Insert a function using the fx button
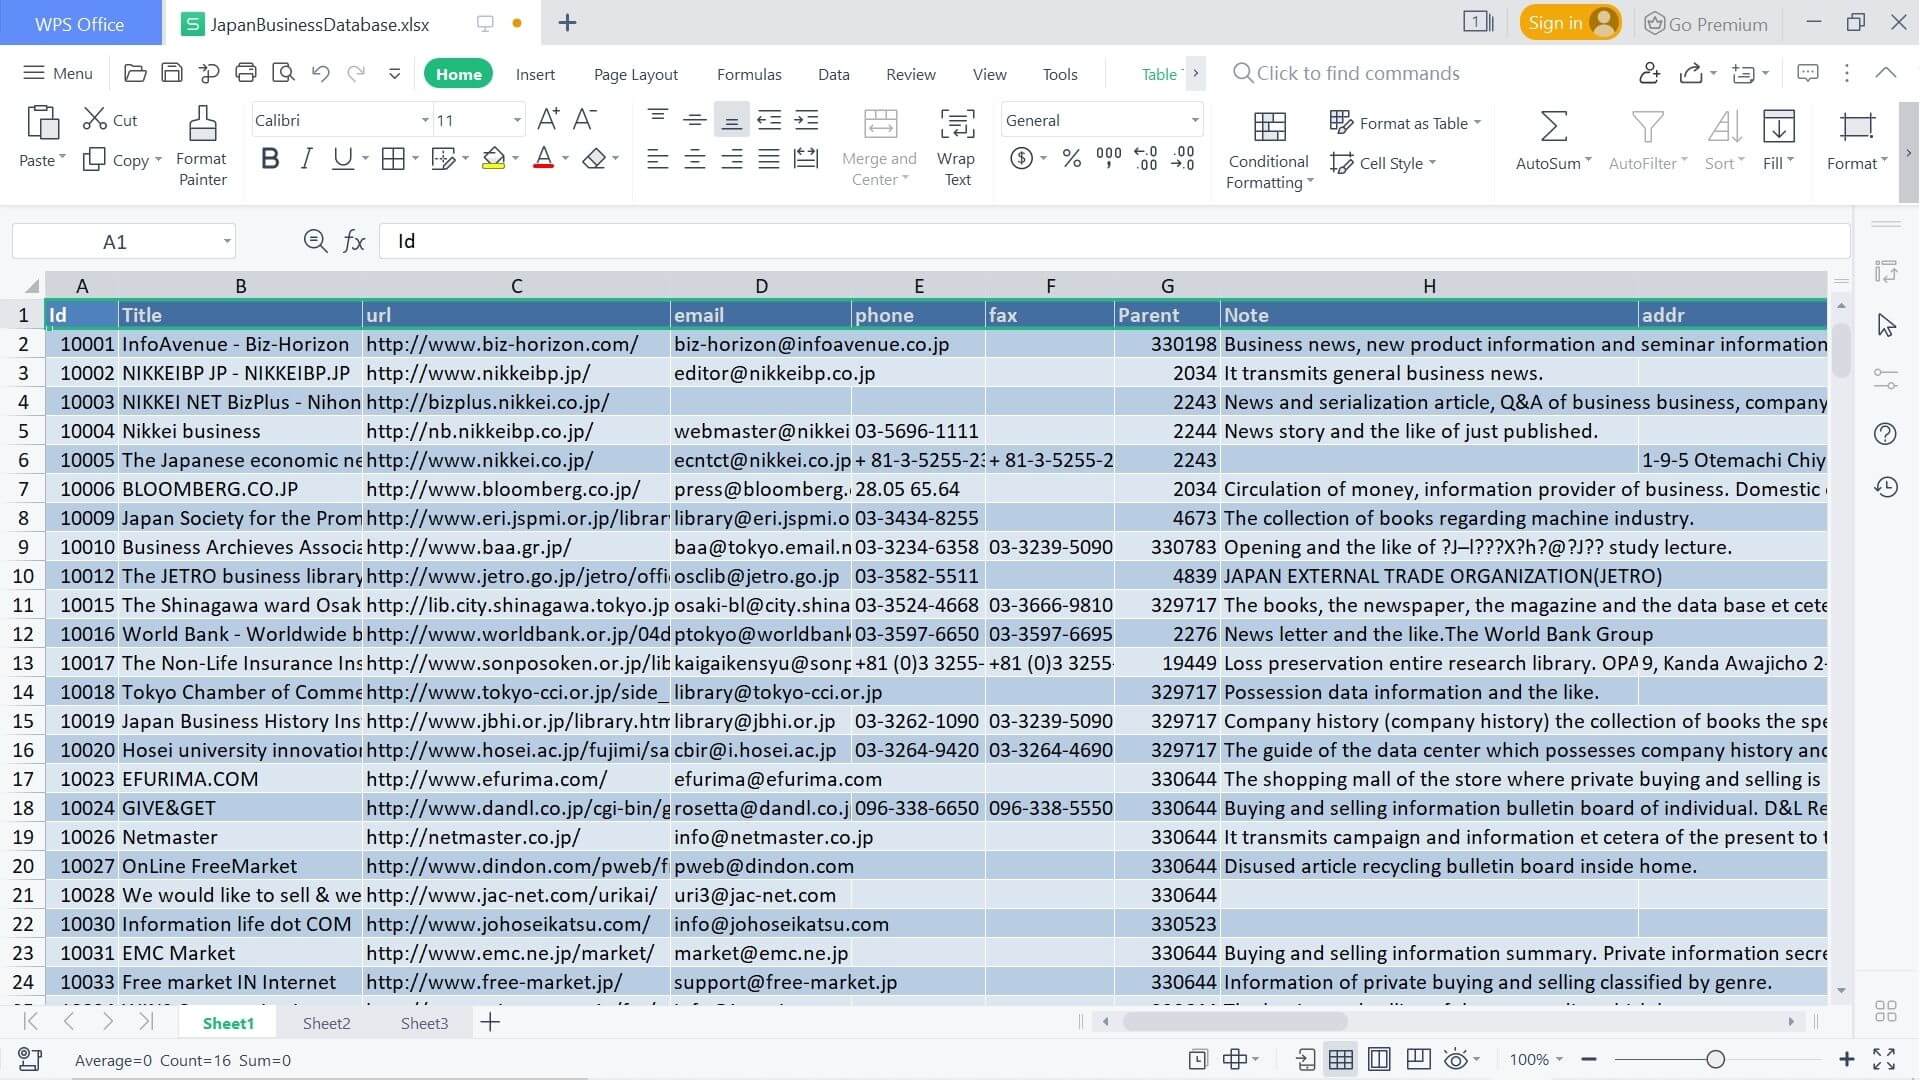 [x=354, y=240]
